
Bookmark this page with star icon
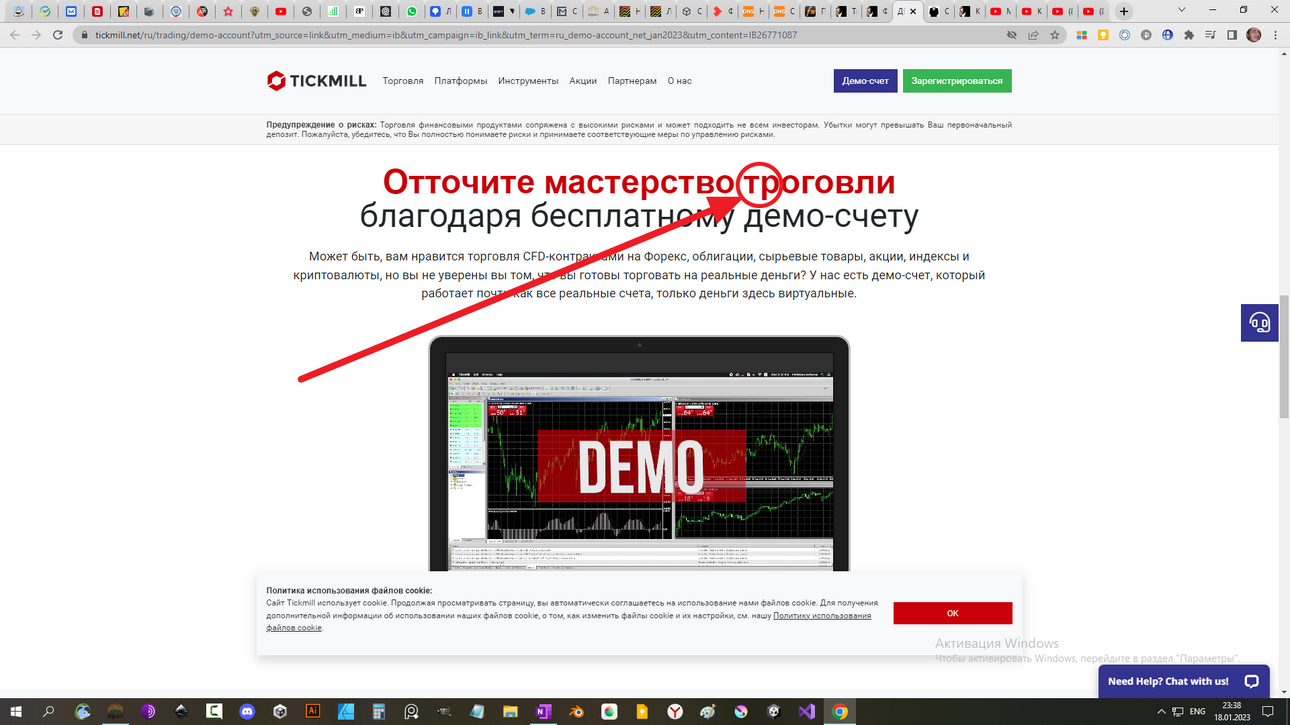point(1054,35)
